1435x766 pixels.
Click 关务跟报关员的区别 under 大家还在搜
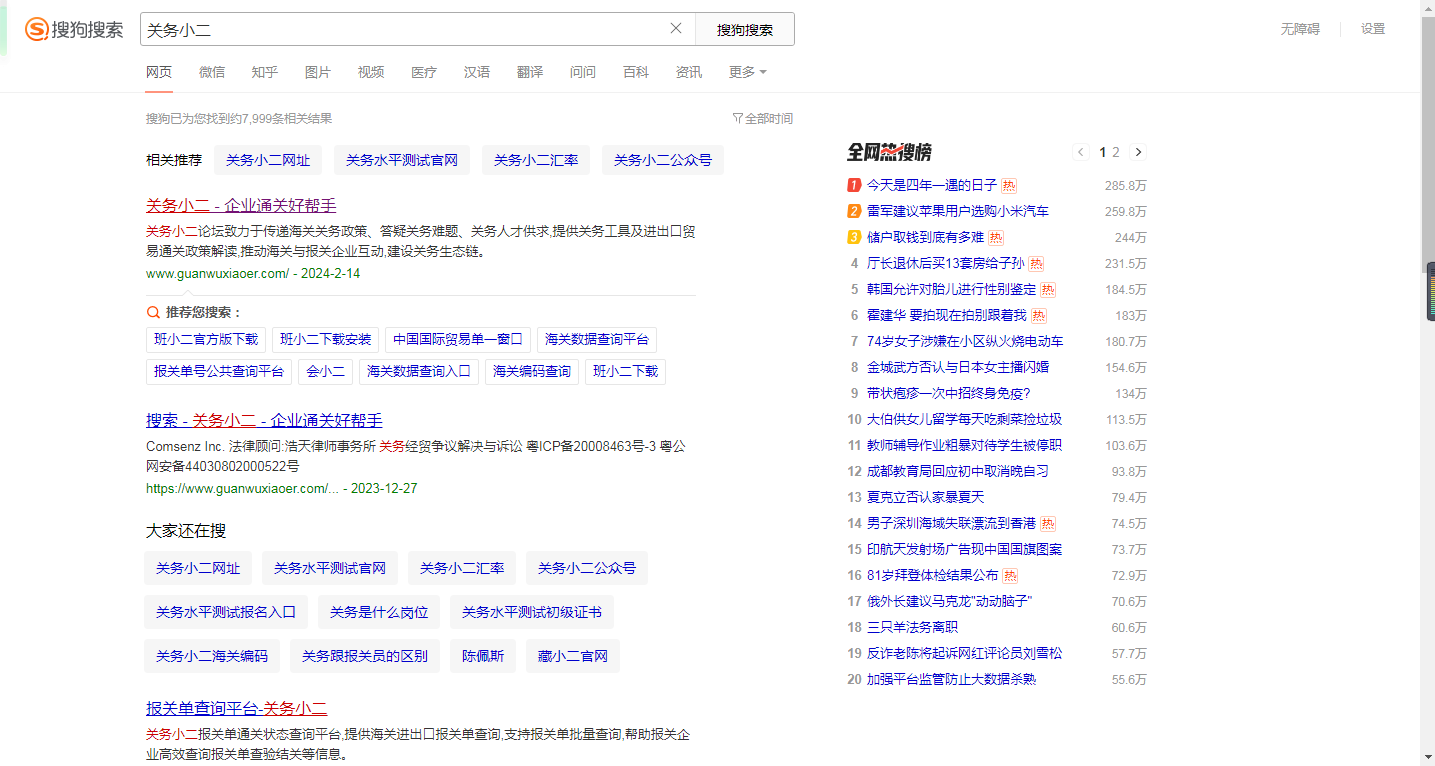tap(365, 656)
